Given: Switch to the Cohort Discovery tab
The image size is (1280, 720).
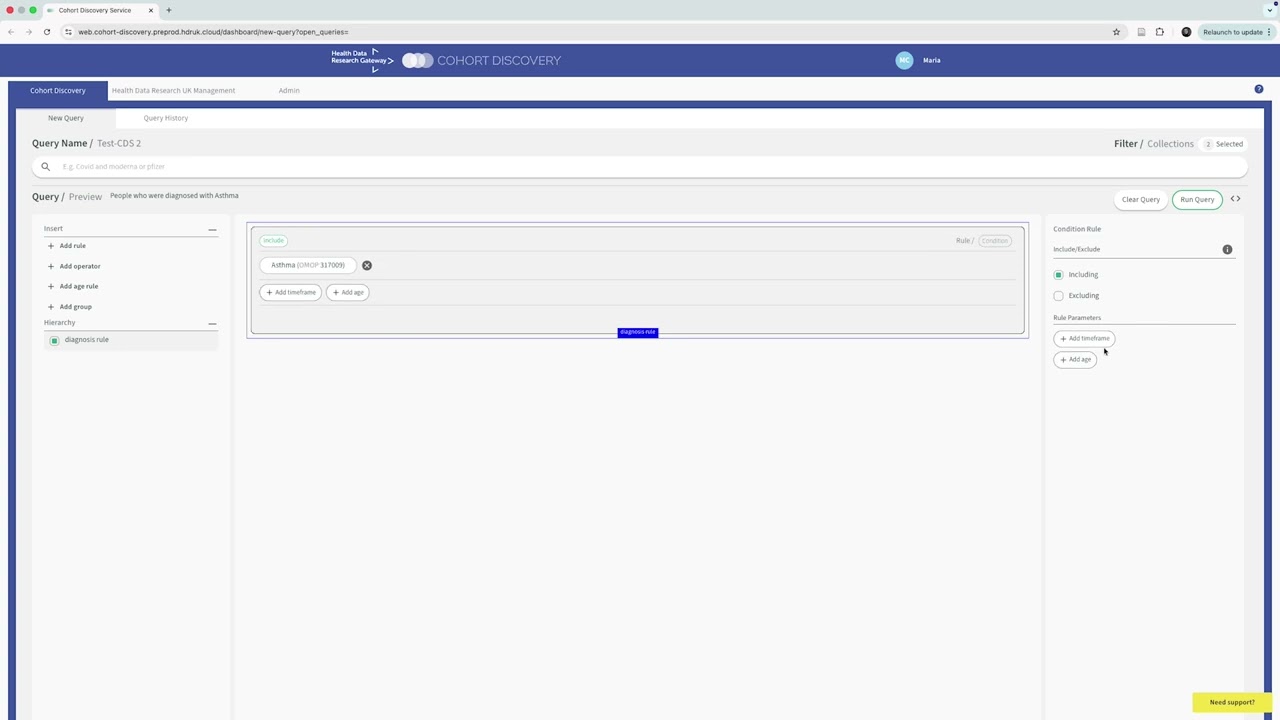Looking at the screenshot, I should (58, 90).
